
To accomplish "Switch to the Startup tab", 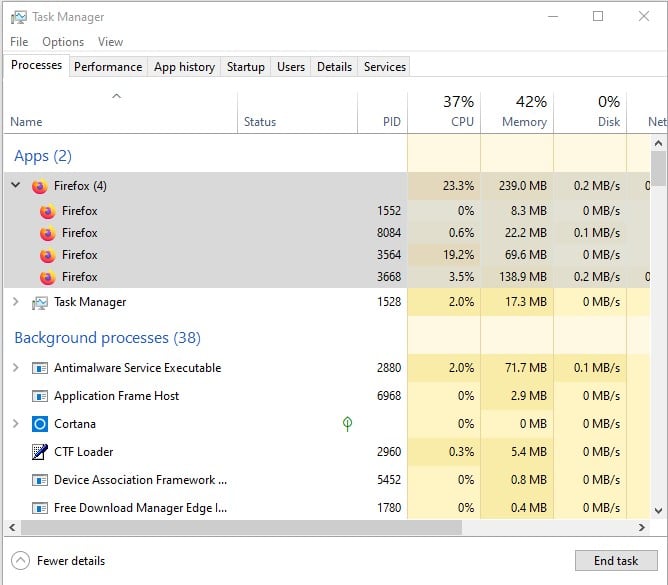I will (x=246, y=67).
